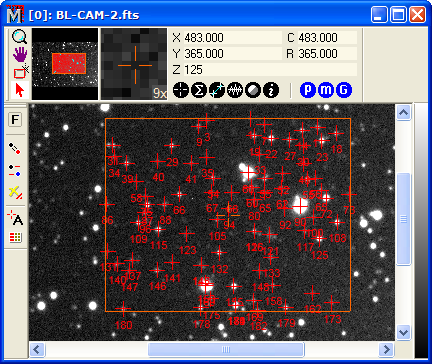Click the vertical scrollbar up arrow
This screenshot has width=432, height=364.
(403, 113)
